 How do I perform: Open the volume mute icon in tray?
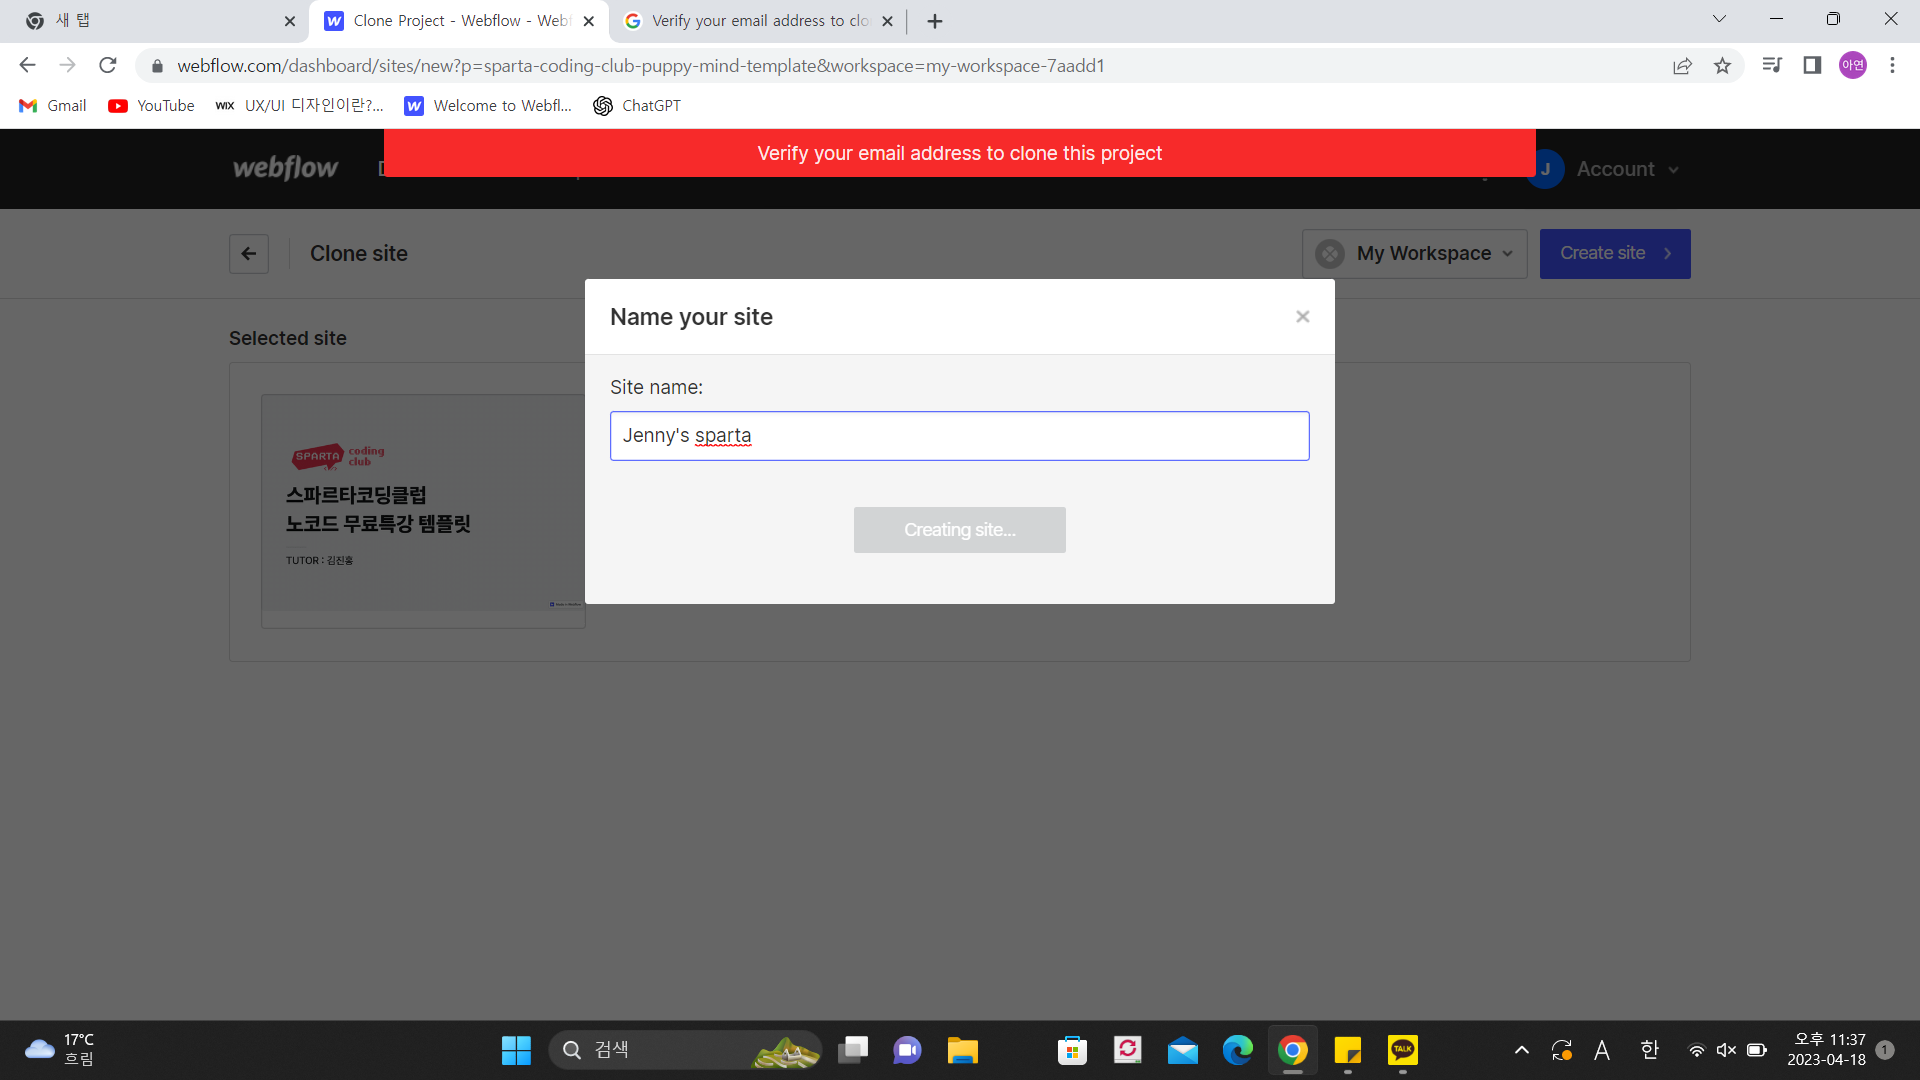1726,1050
